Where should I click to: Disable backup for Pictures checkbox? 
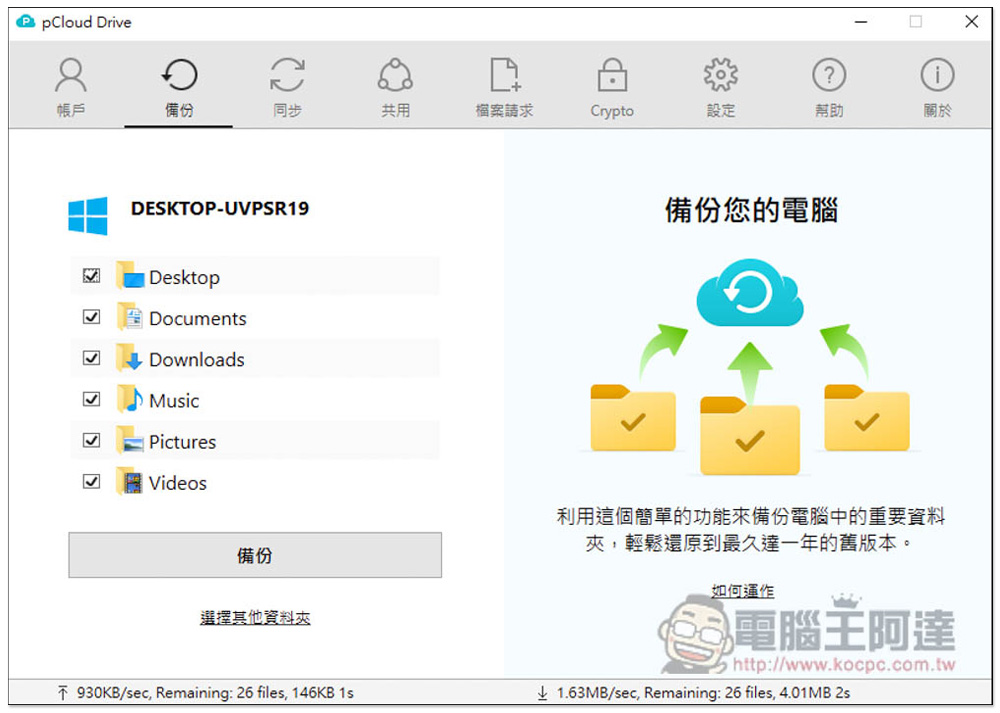coord(92,440)
